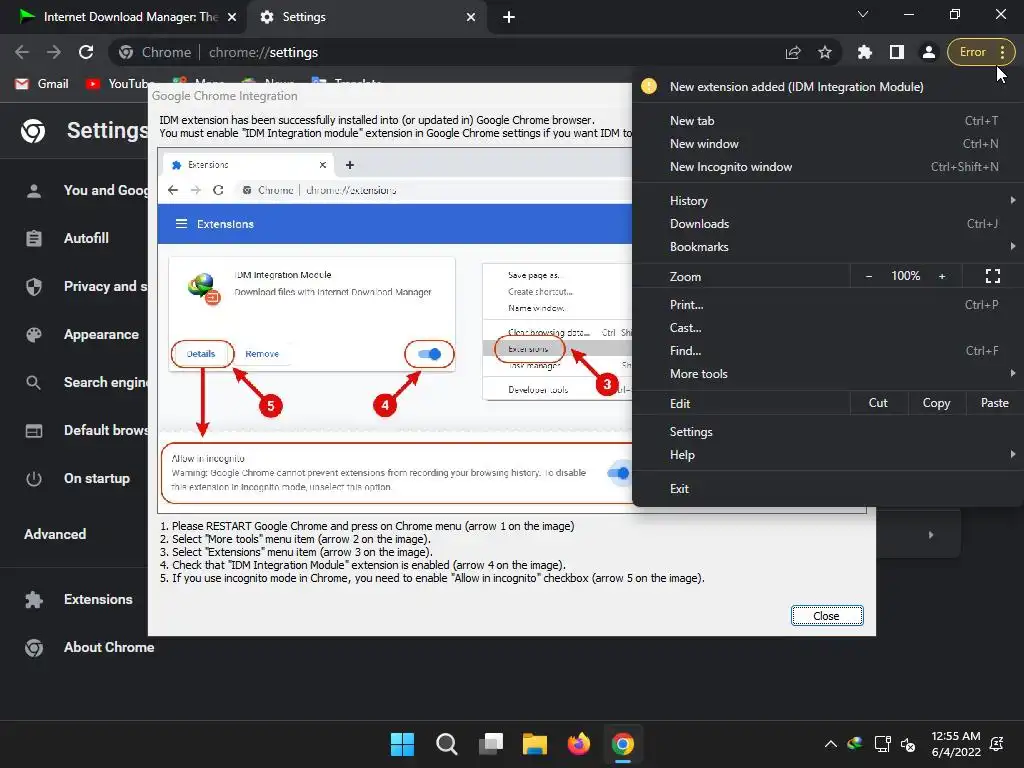Close the Google Chrome Integration dialog
The height and width of the screenshot is (768, 1024).
click(x=827, y=616)
